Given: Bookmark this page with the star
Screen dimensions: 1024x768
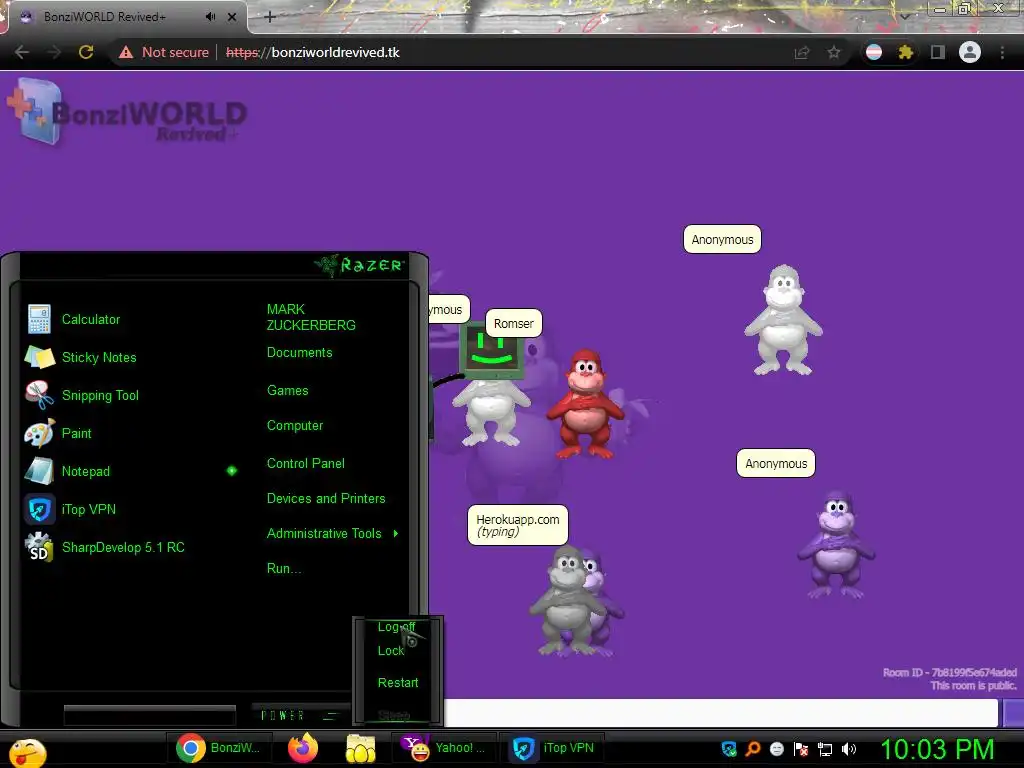Looking at the screenshot, I should pos(834,52).
